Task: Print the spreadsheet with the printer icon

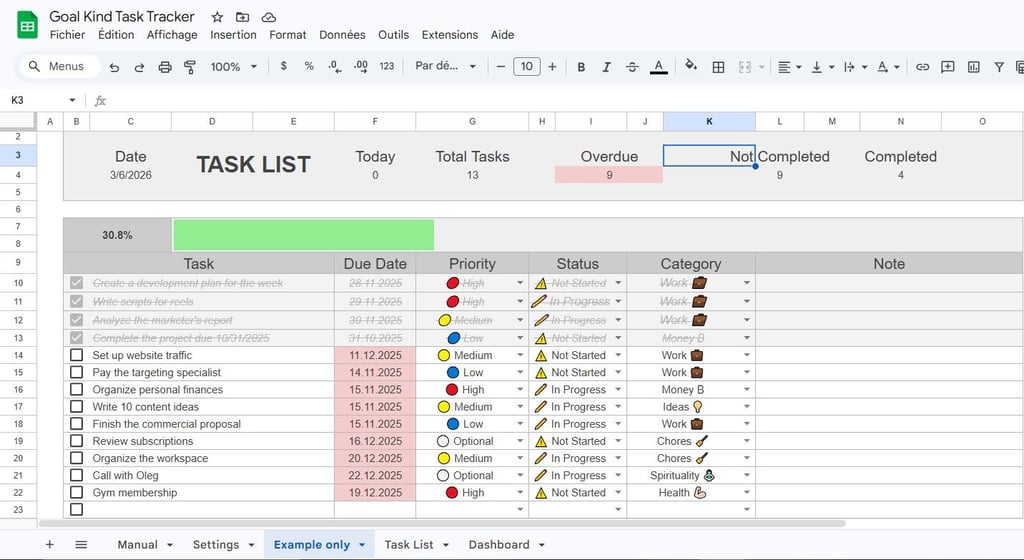Action: (x=165, y=67)
